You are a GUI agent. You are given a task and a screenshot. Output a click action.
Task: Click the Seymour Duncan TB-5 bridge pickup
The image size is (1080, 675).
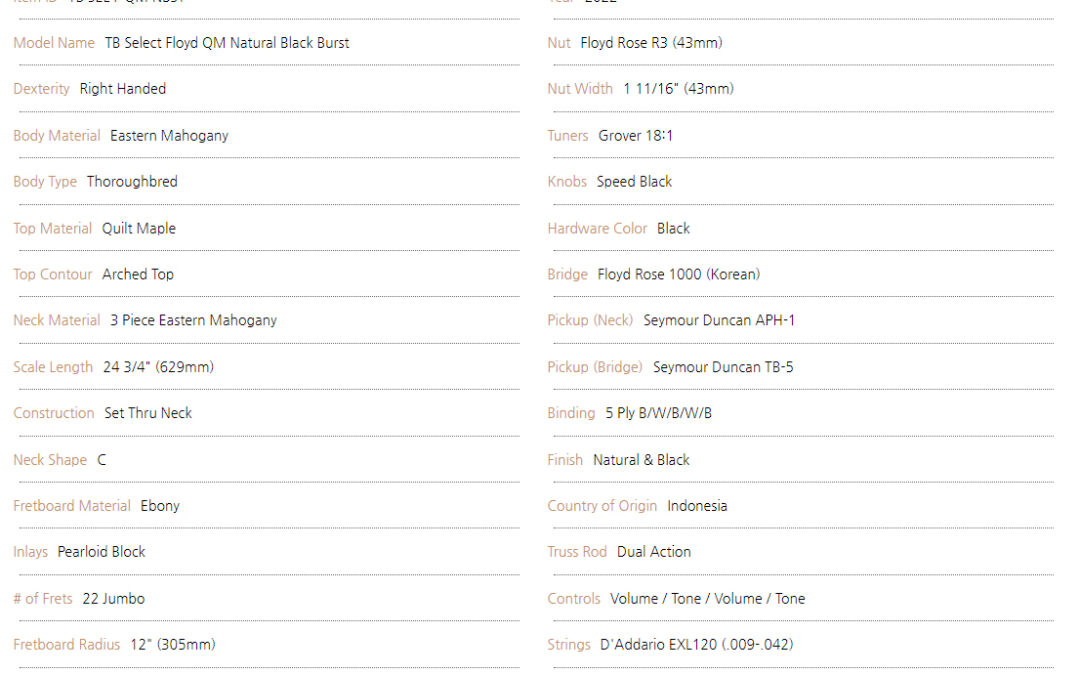pyautogui.click(x=723, y=367)
